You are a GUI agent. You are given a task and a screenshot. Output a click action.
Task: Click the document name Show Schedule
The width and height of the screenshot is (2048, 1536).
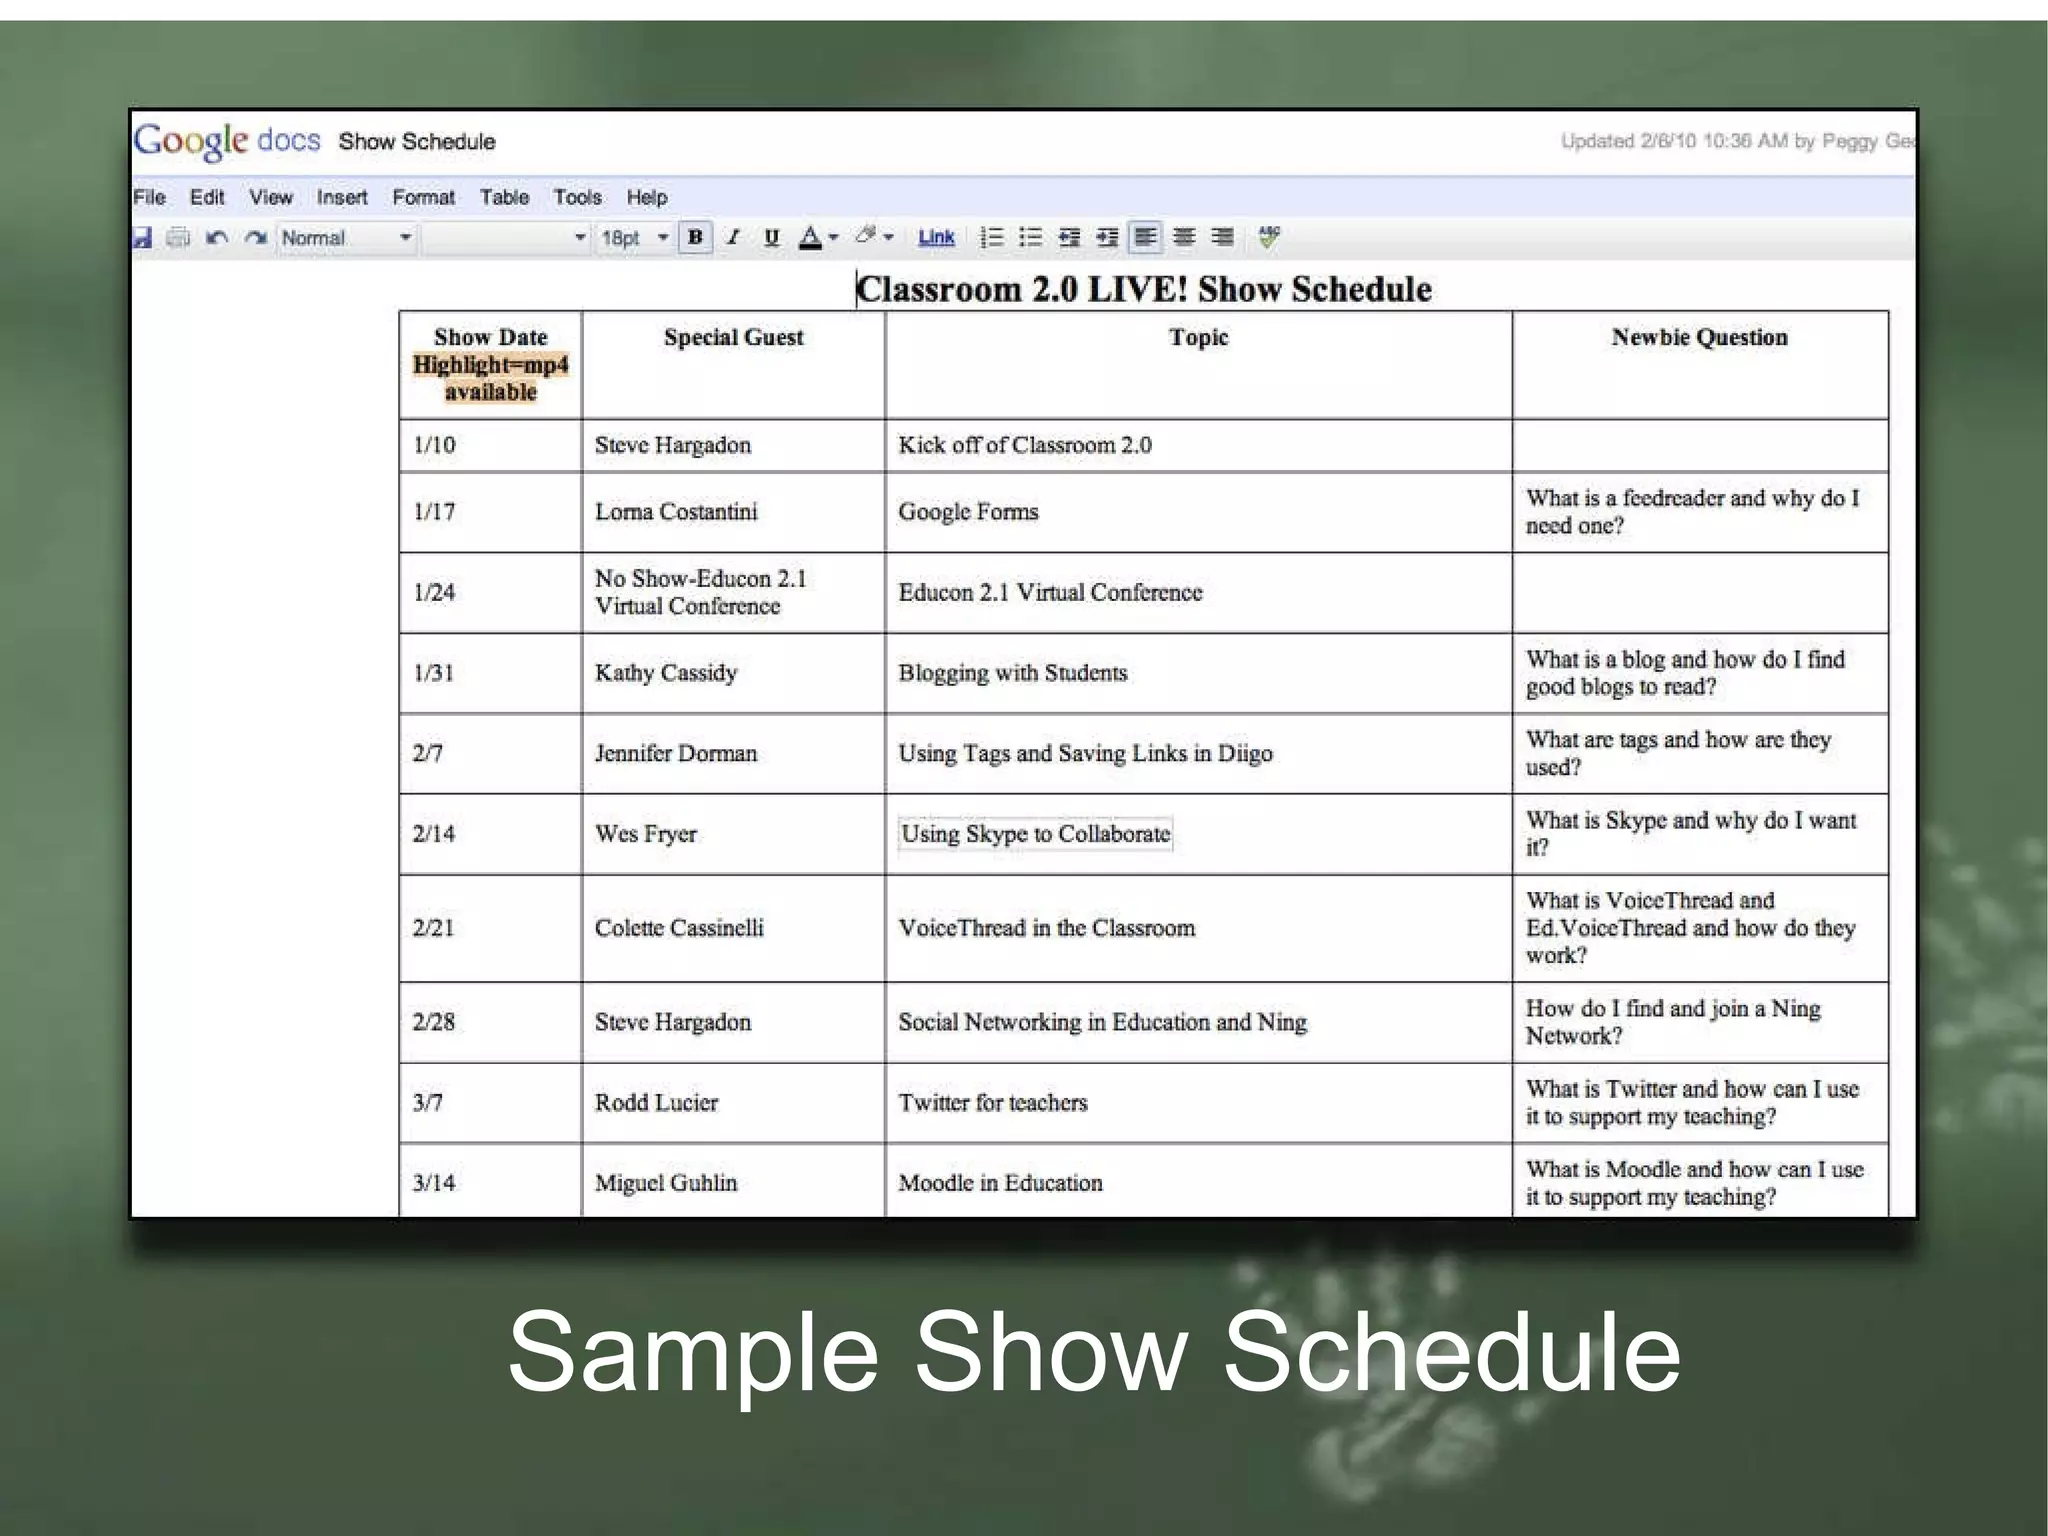417,141
